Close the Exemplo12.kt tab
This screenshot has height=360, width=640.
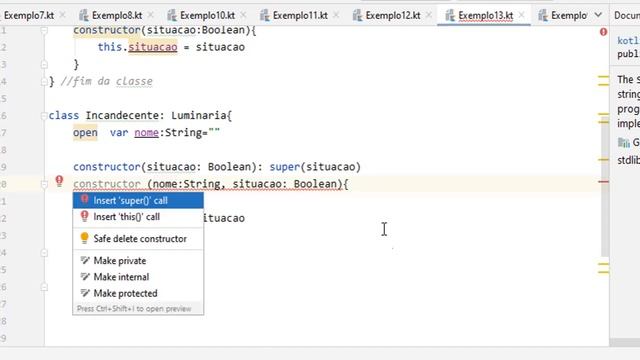(x=429, y=15)
